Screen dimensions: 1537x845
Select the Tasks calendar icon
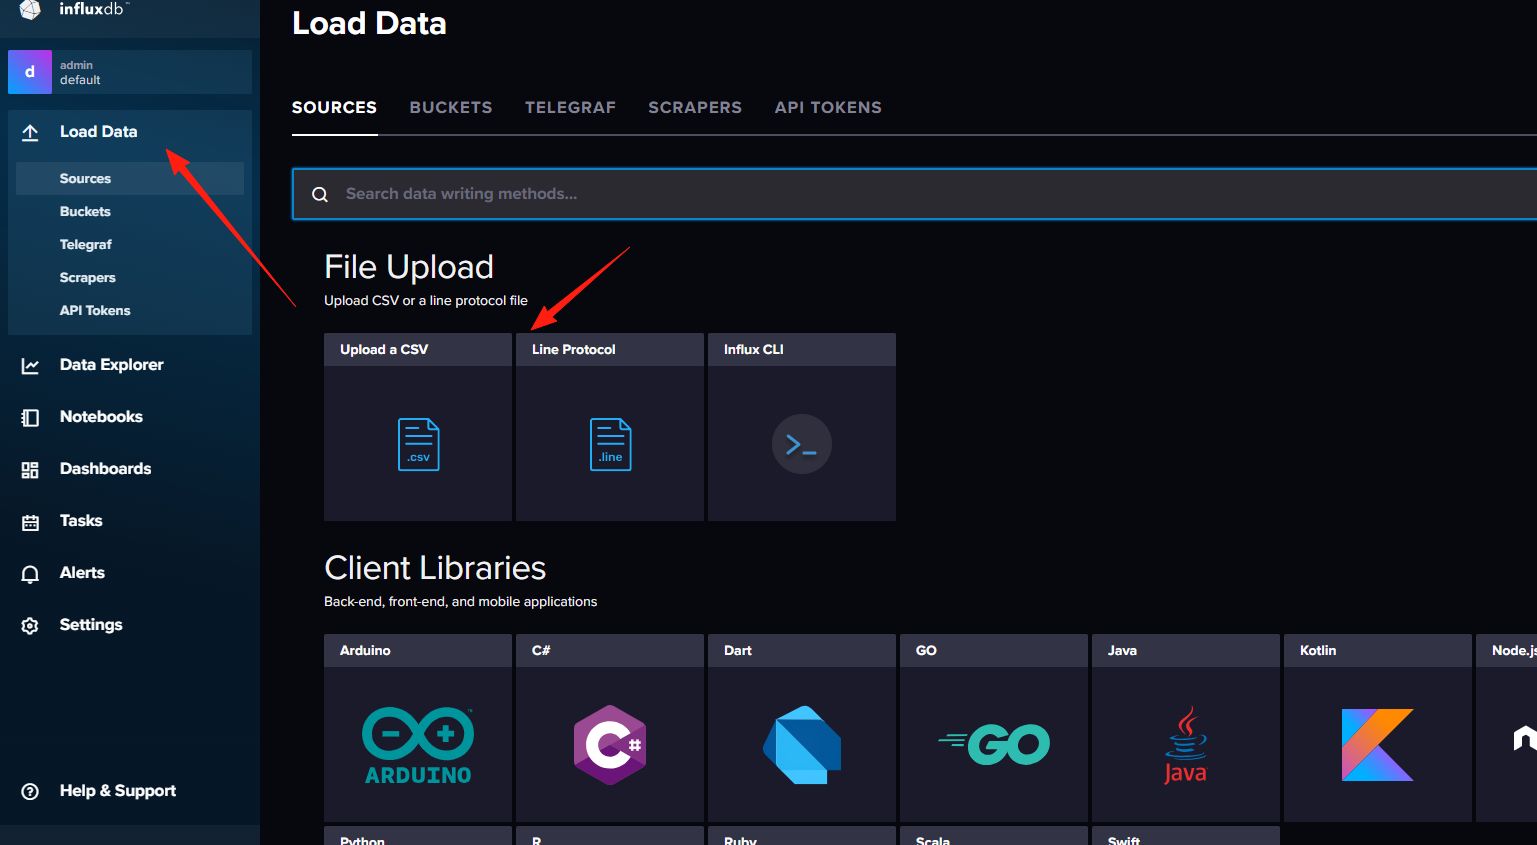point(30,522)
